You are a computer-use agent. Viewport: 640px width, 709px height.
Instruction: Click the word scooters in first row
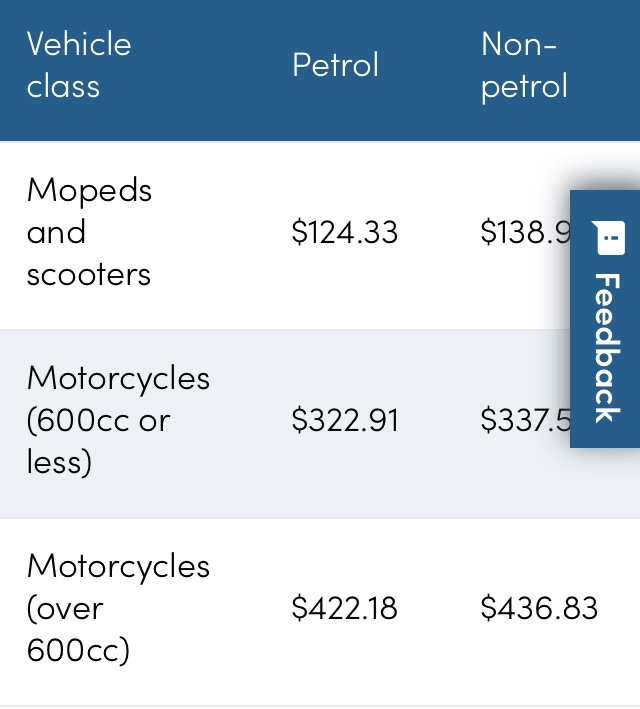[x=89, y=275]
